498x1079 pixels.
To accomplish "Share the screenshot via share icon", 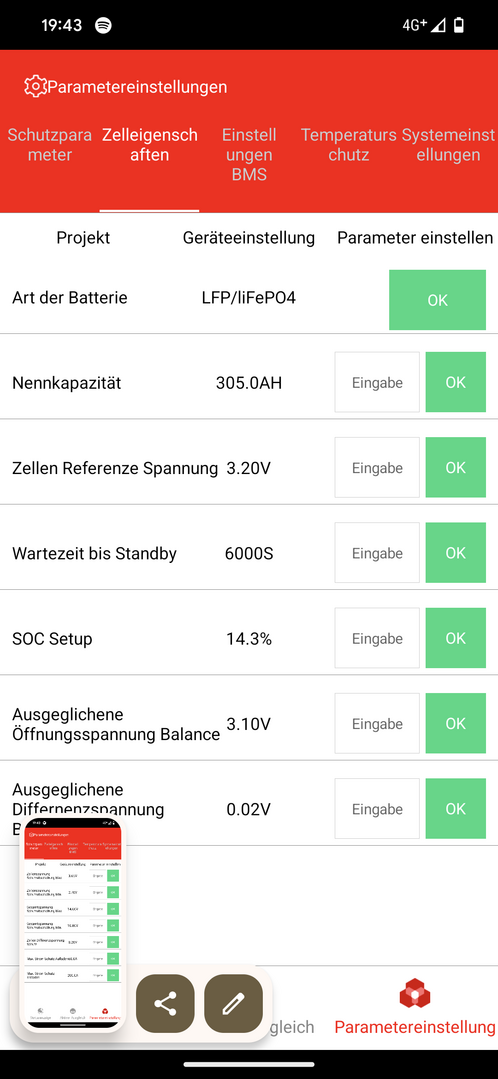I will (x=165, y=1003).
